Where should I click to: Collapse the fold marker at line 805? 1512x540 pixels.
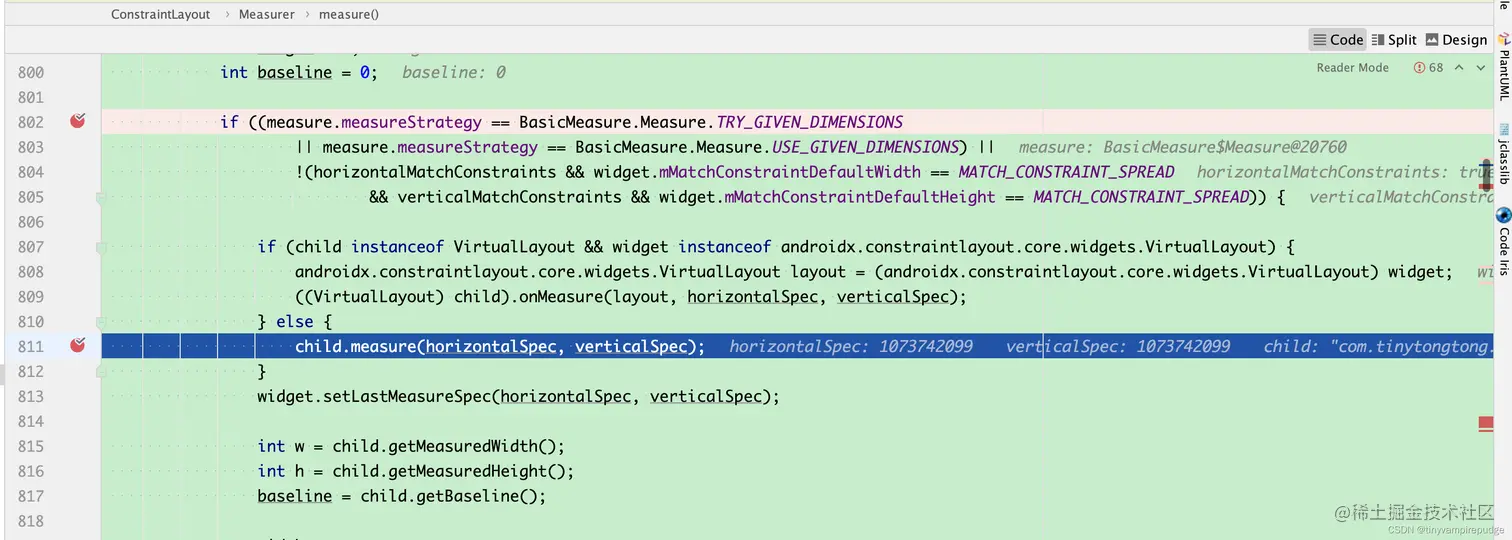(101, 197)
